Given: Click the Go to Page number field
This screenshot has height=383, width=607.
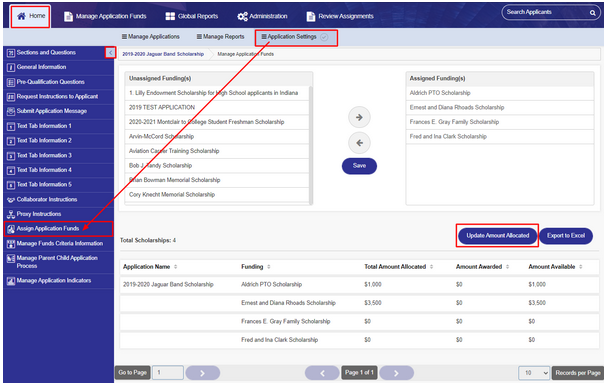Looking at the screenshot, I should click(168, 373).
